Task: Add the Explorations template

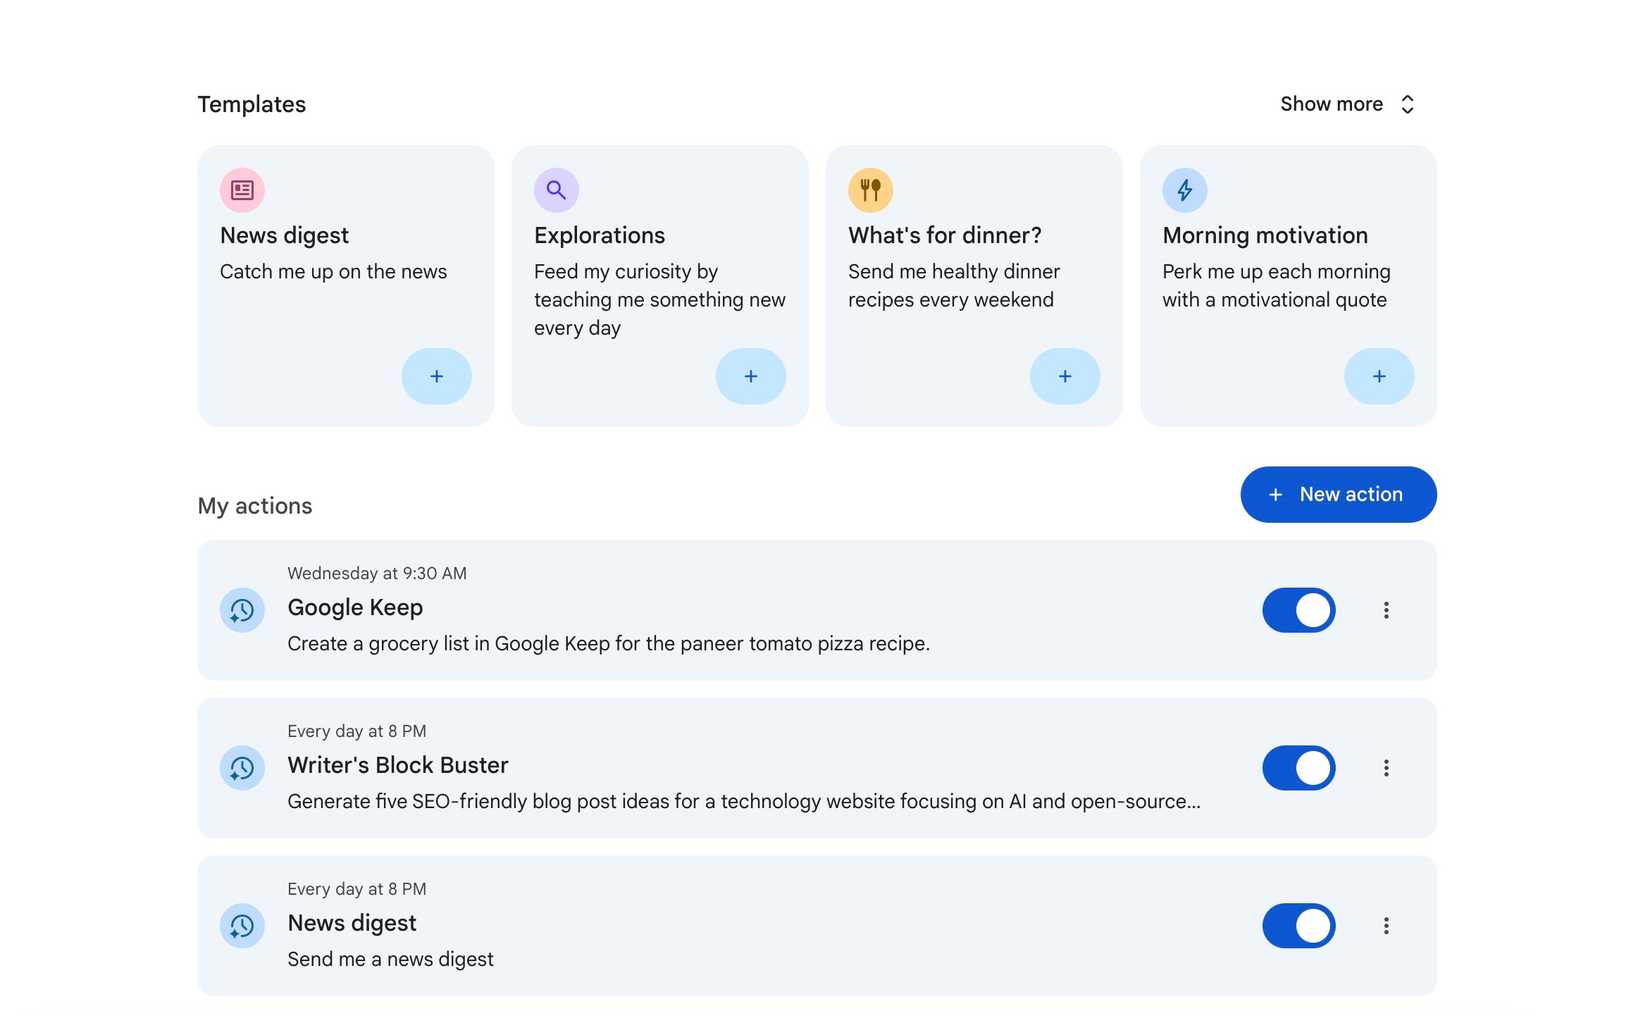Action: (x=750, y=376)
